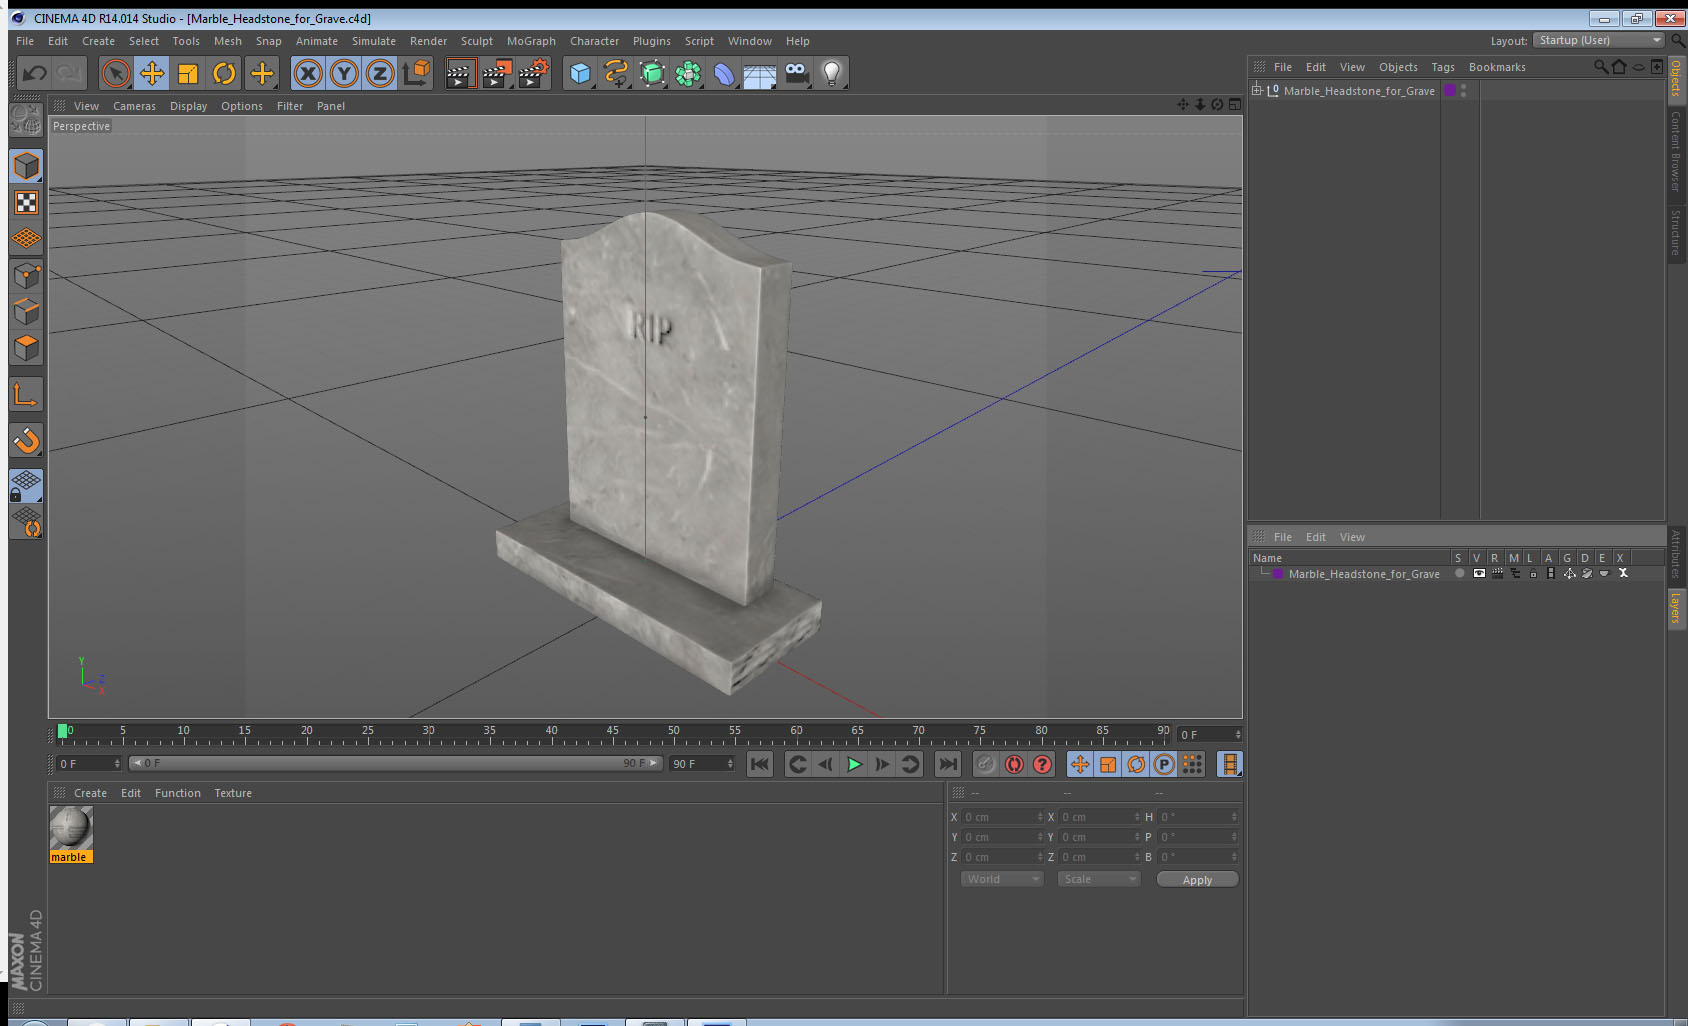Open the NURBS generator icon

pos(652,73)
